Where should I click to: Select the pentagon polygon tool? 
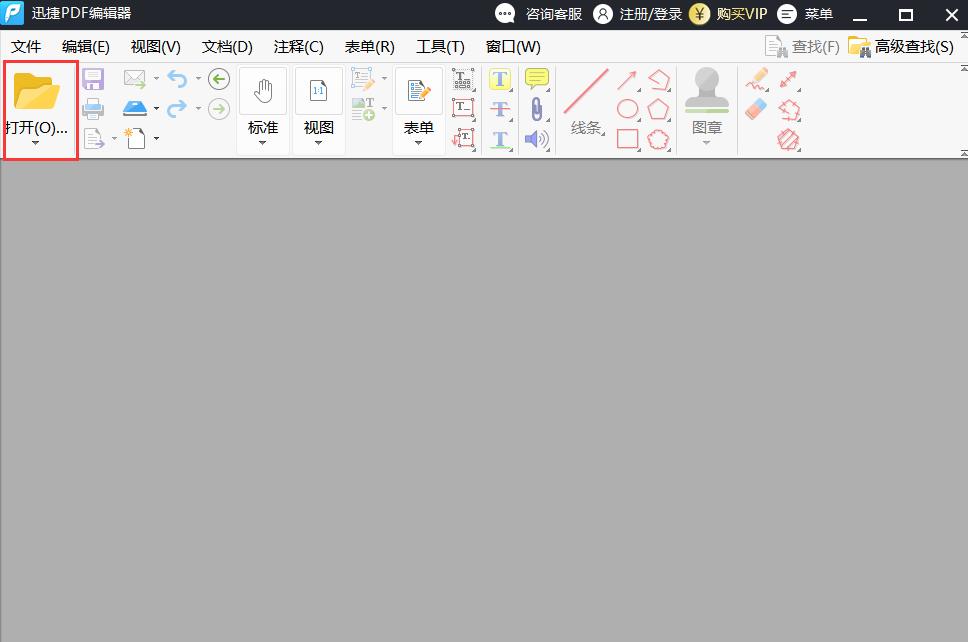[659, 109]
